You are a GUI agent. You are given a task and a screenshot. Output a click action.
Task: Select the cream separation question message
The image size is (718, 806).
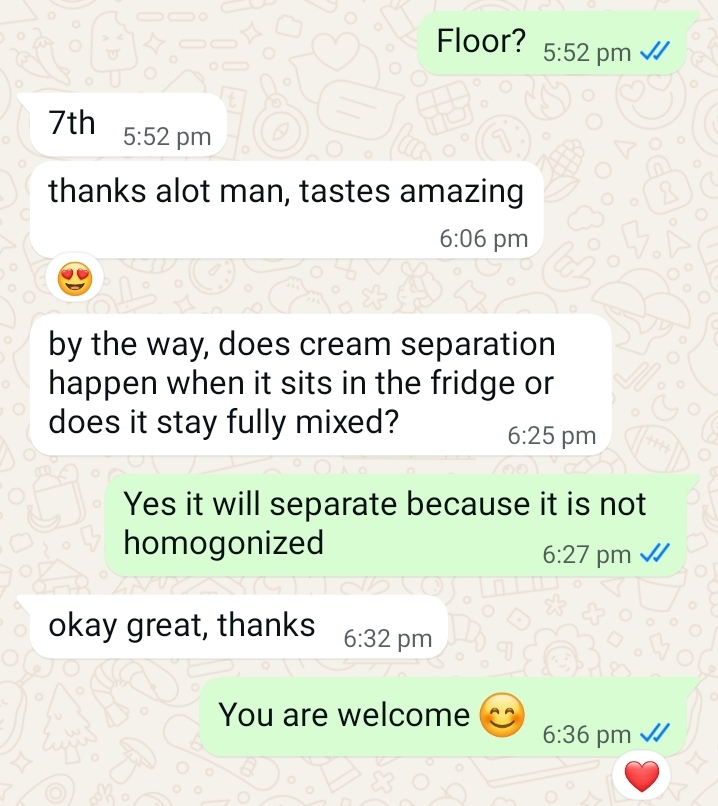[321, 385]
